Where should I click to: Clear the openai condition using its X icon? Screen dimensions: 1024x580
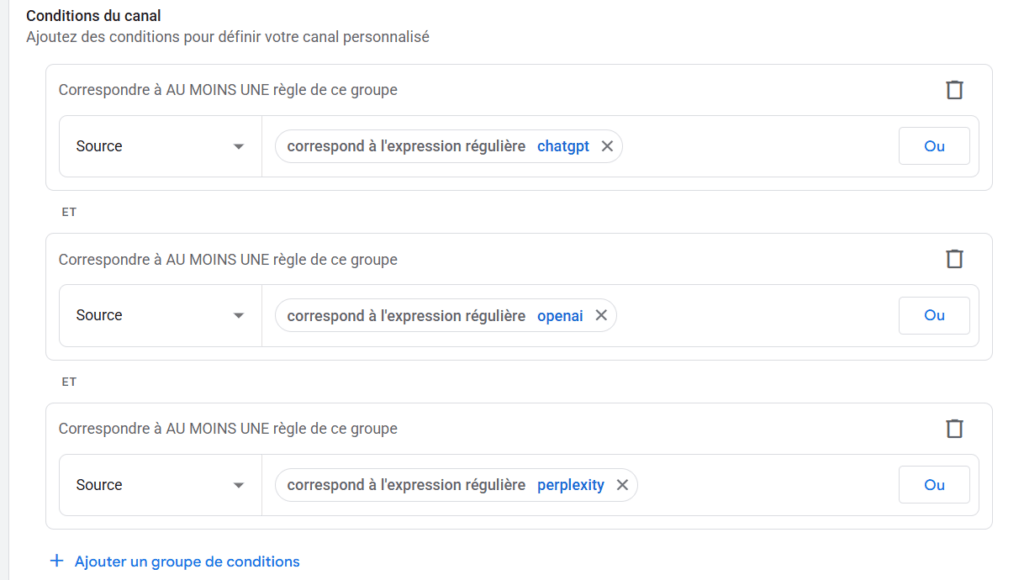tap(601, 315)
